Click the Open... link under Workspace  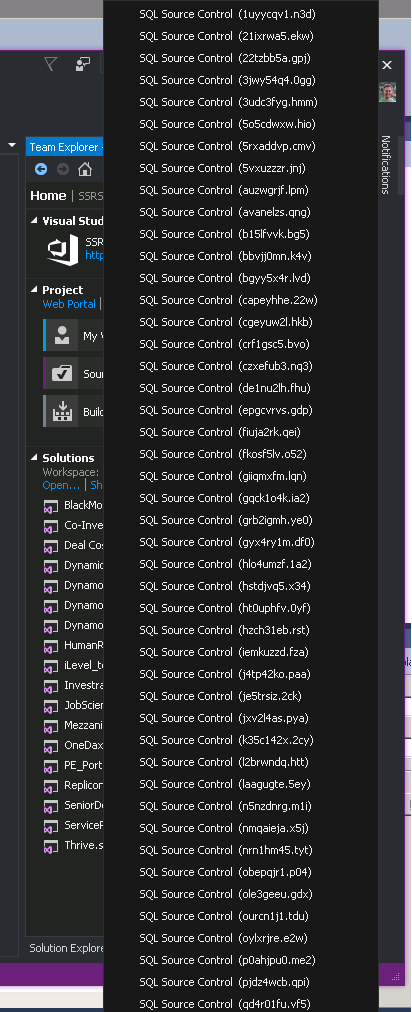click(x=61, y=485)
